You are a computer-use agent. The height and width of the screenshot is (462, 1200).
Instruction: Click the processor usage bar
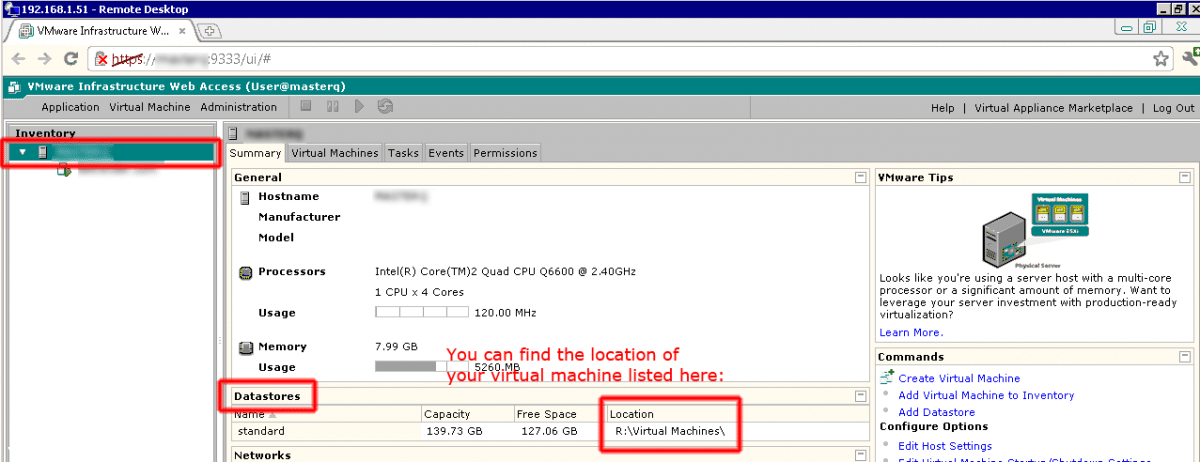coord(422,313)
